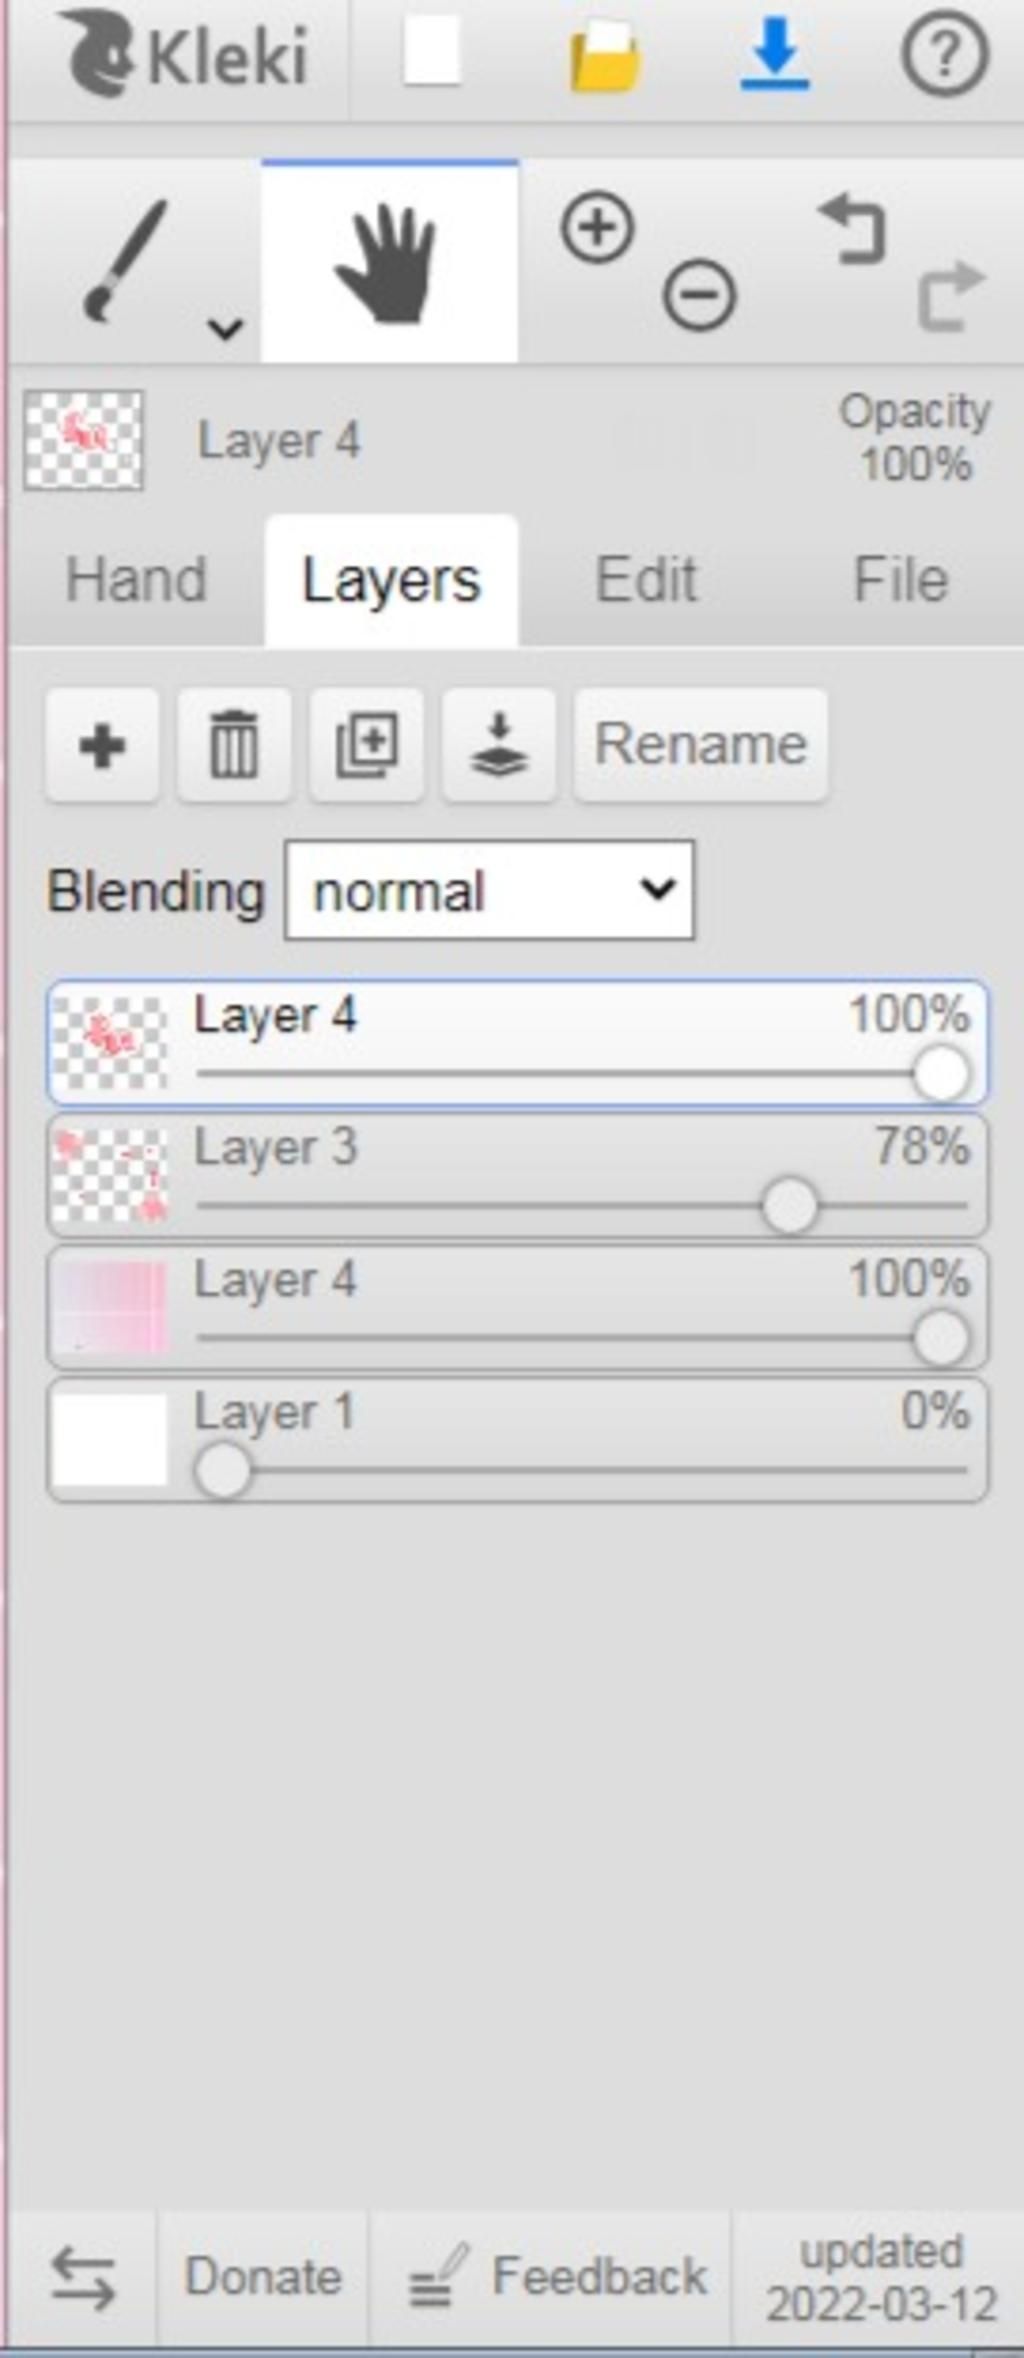Click the Rename button

[701, 745]
